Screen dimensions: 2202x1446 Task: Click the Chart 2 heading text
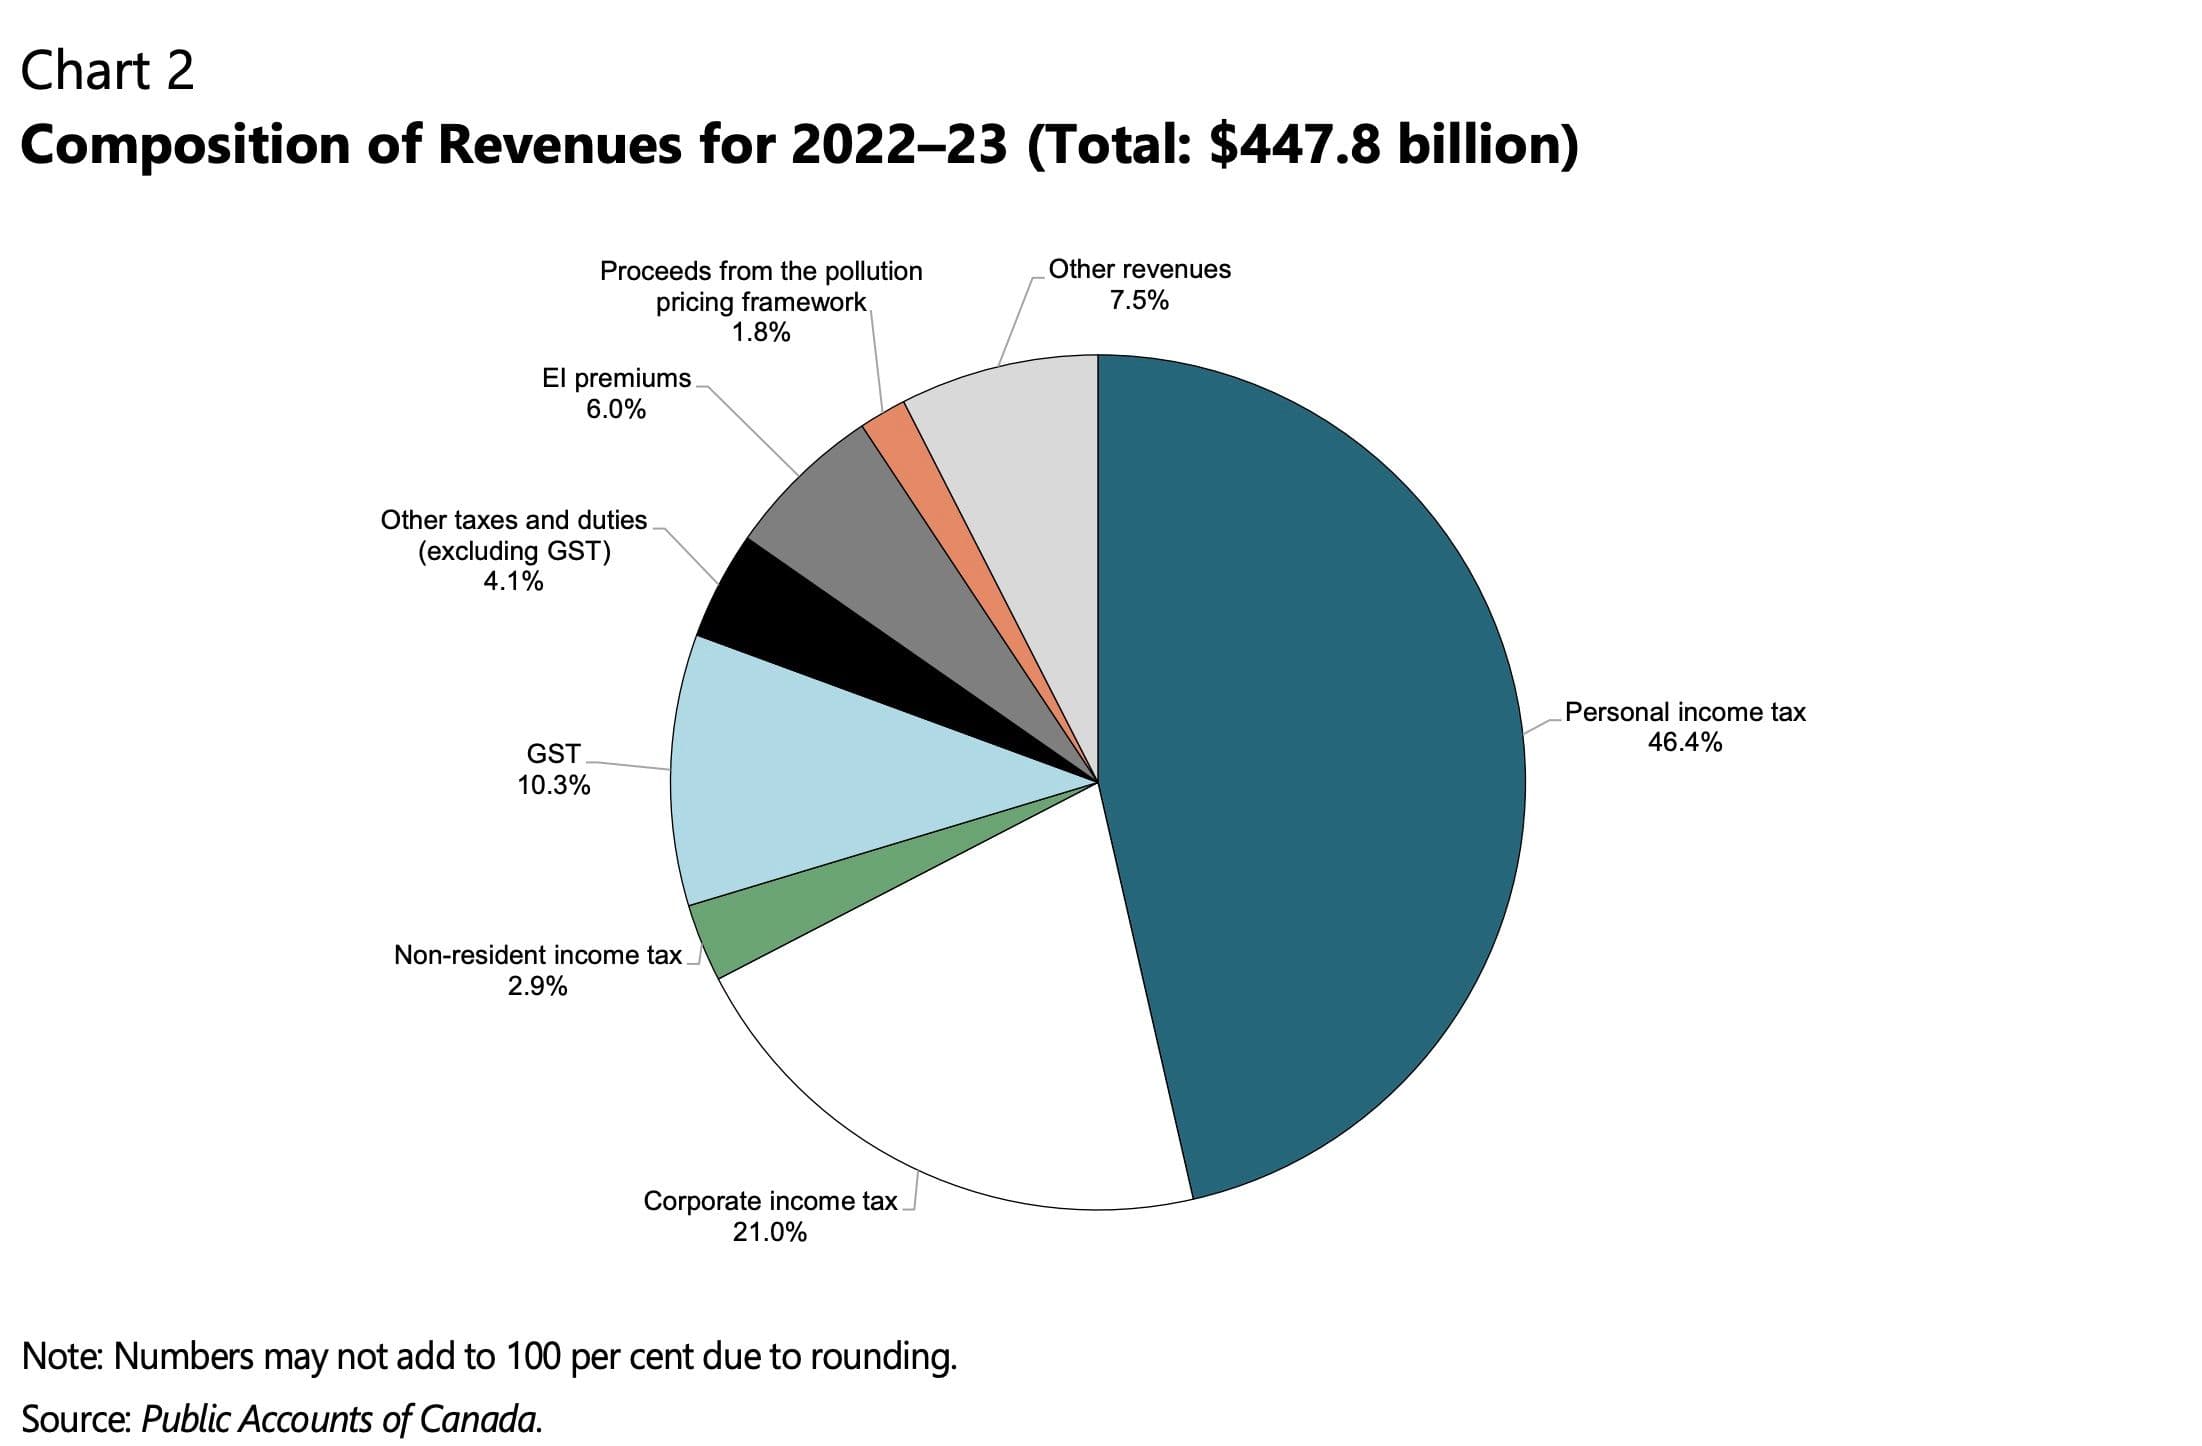click(107, 71)
